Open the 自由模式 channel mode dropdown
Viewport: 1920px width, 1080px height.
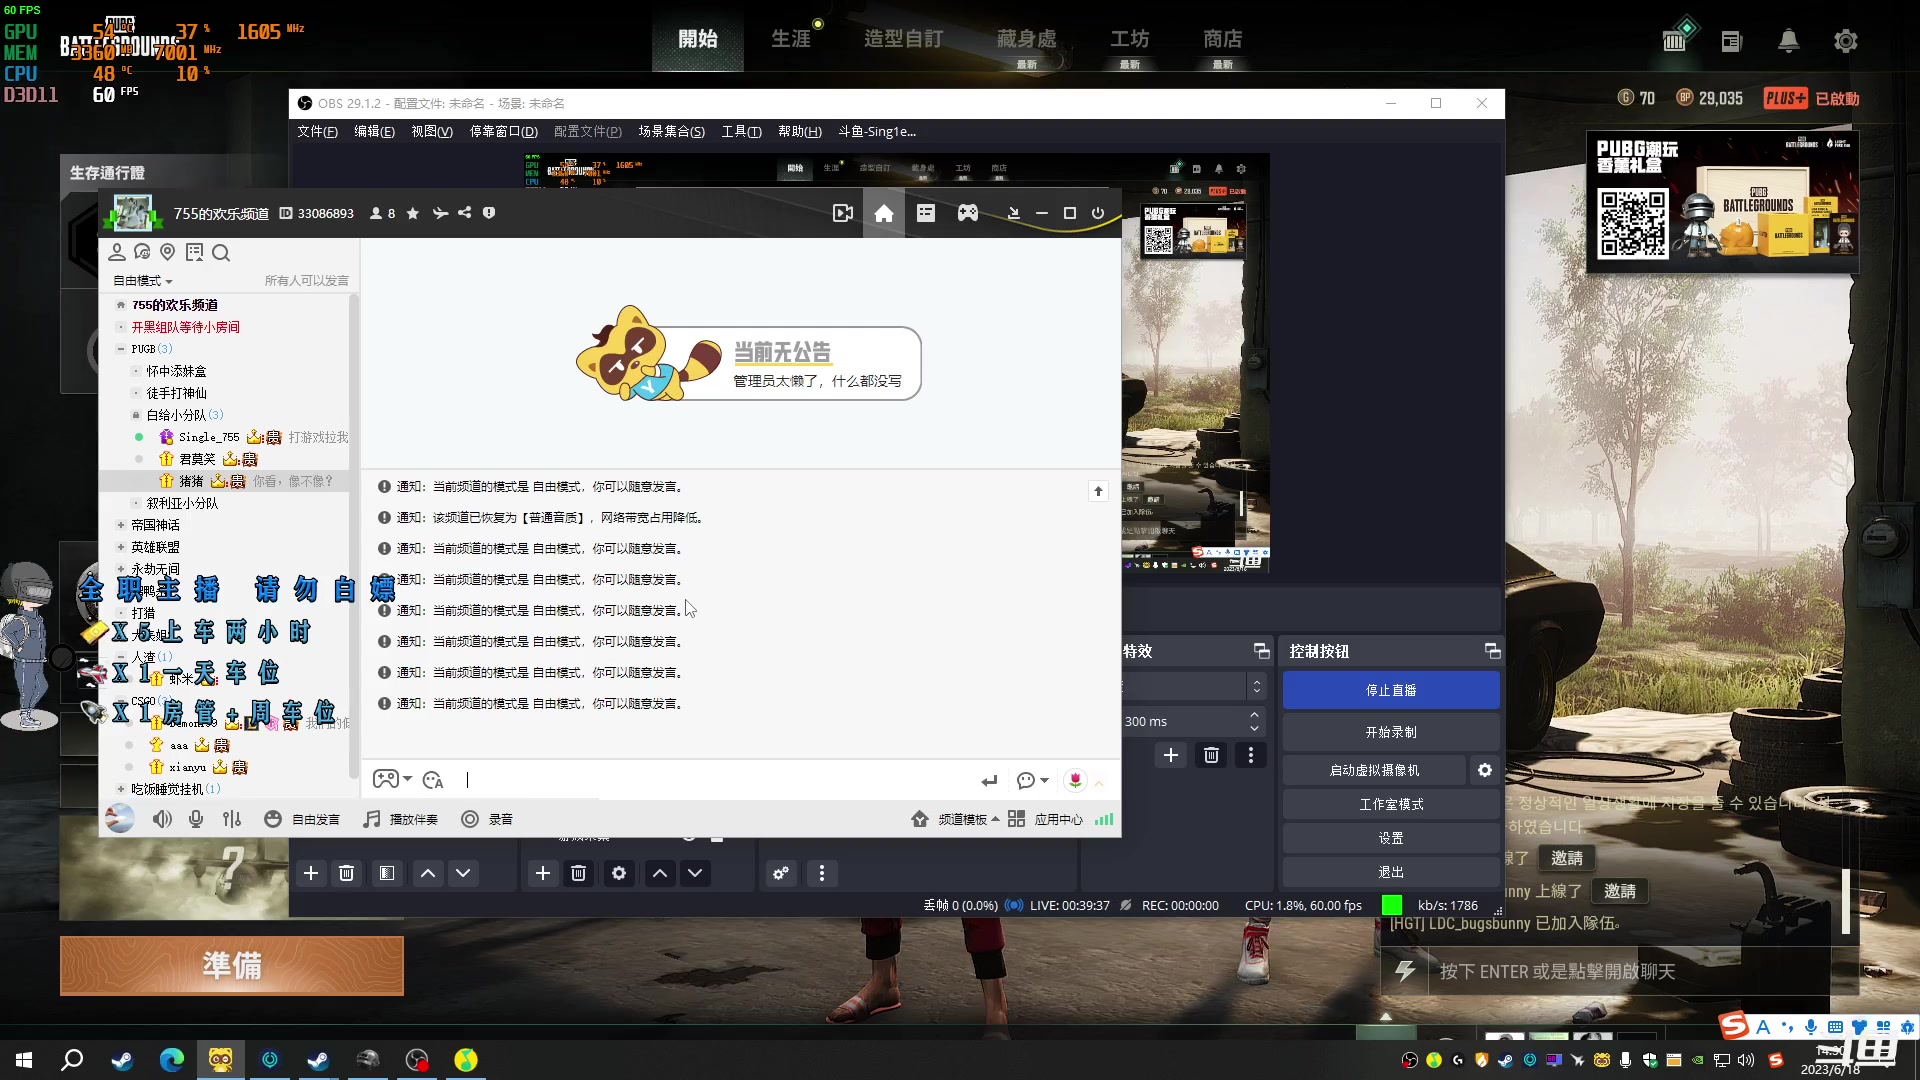pos(143,281)
